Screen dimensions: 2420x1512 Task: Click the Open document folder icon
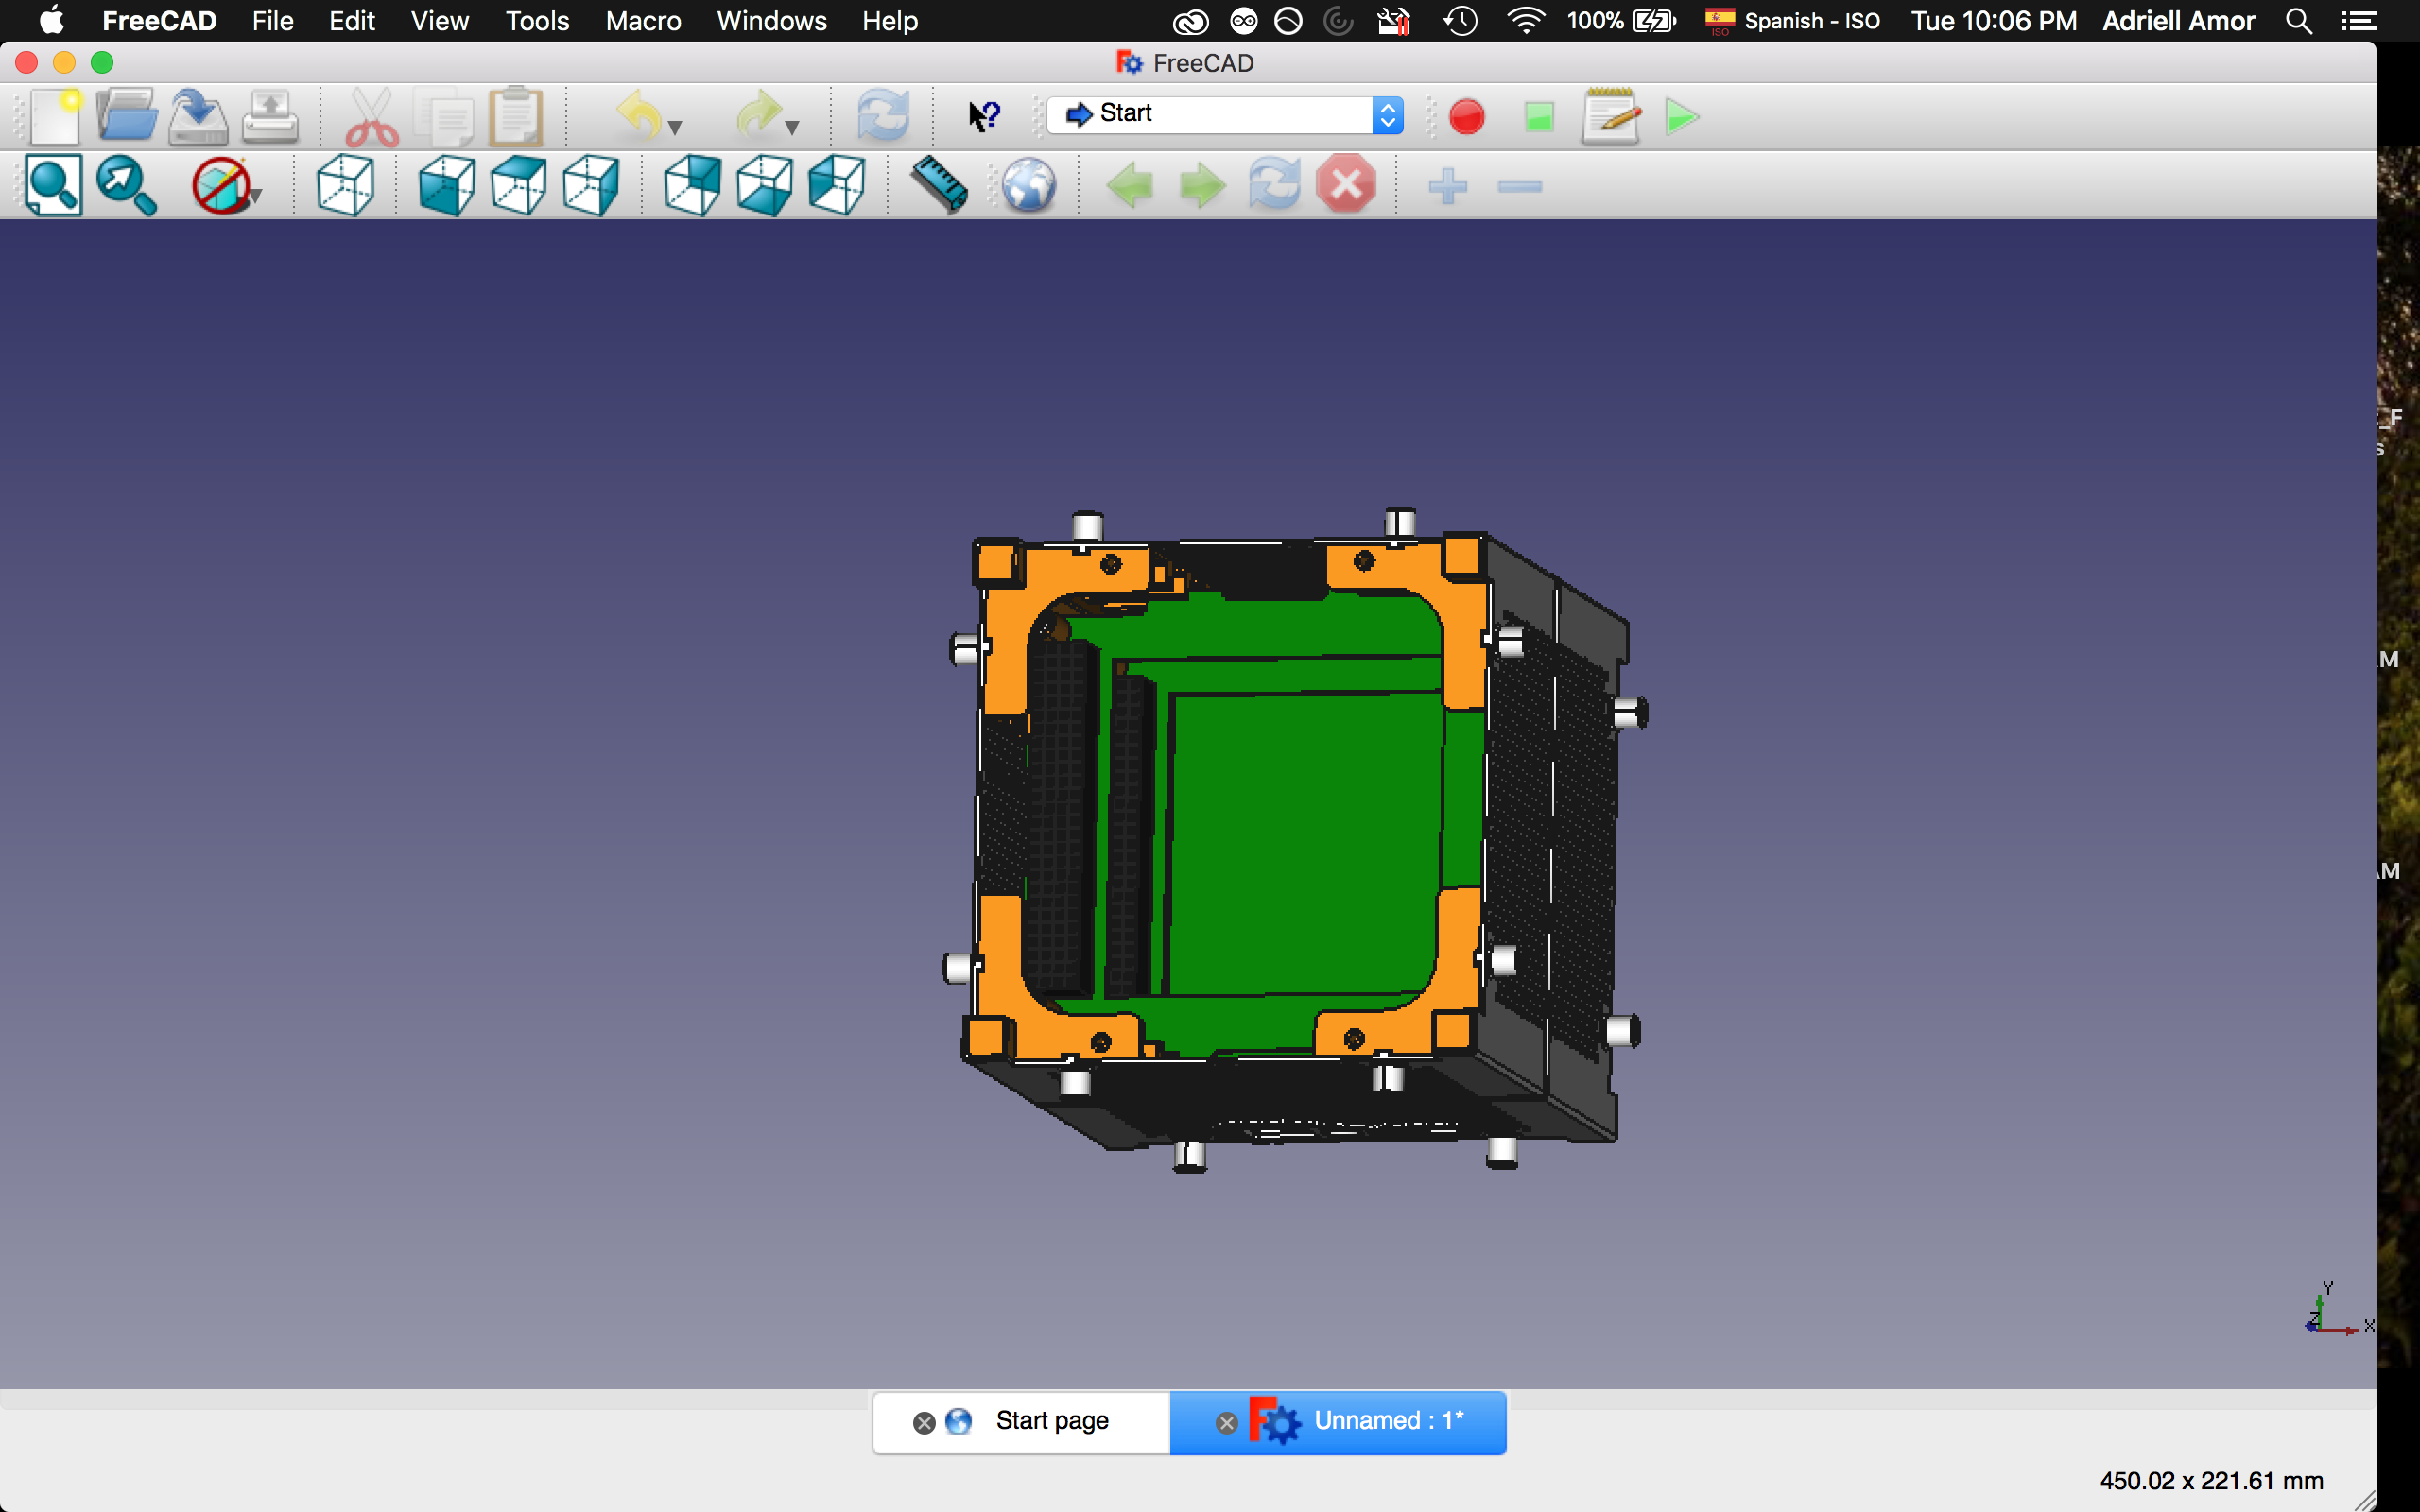125,116
